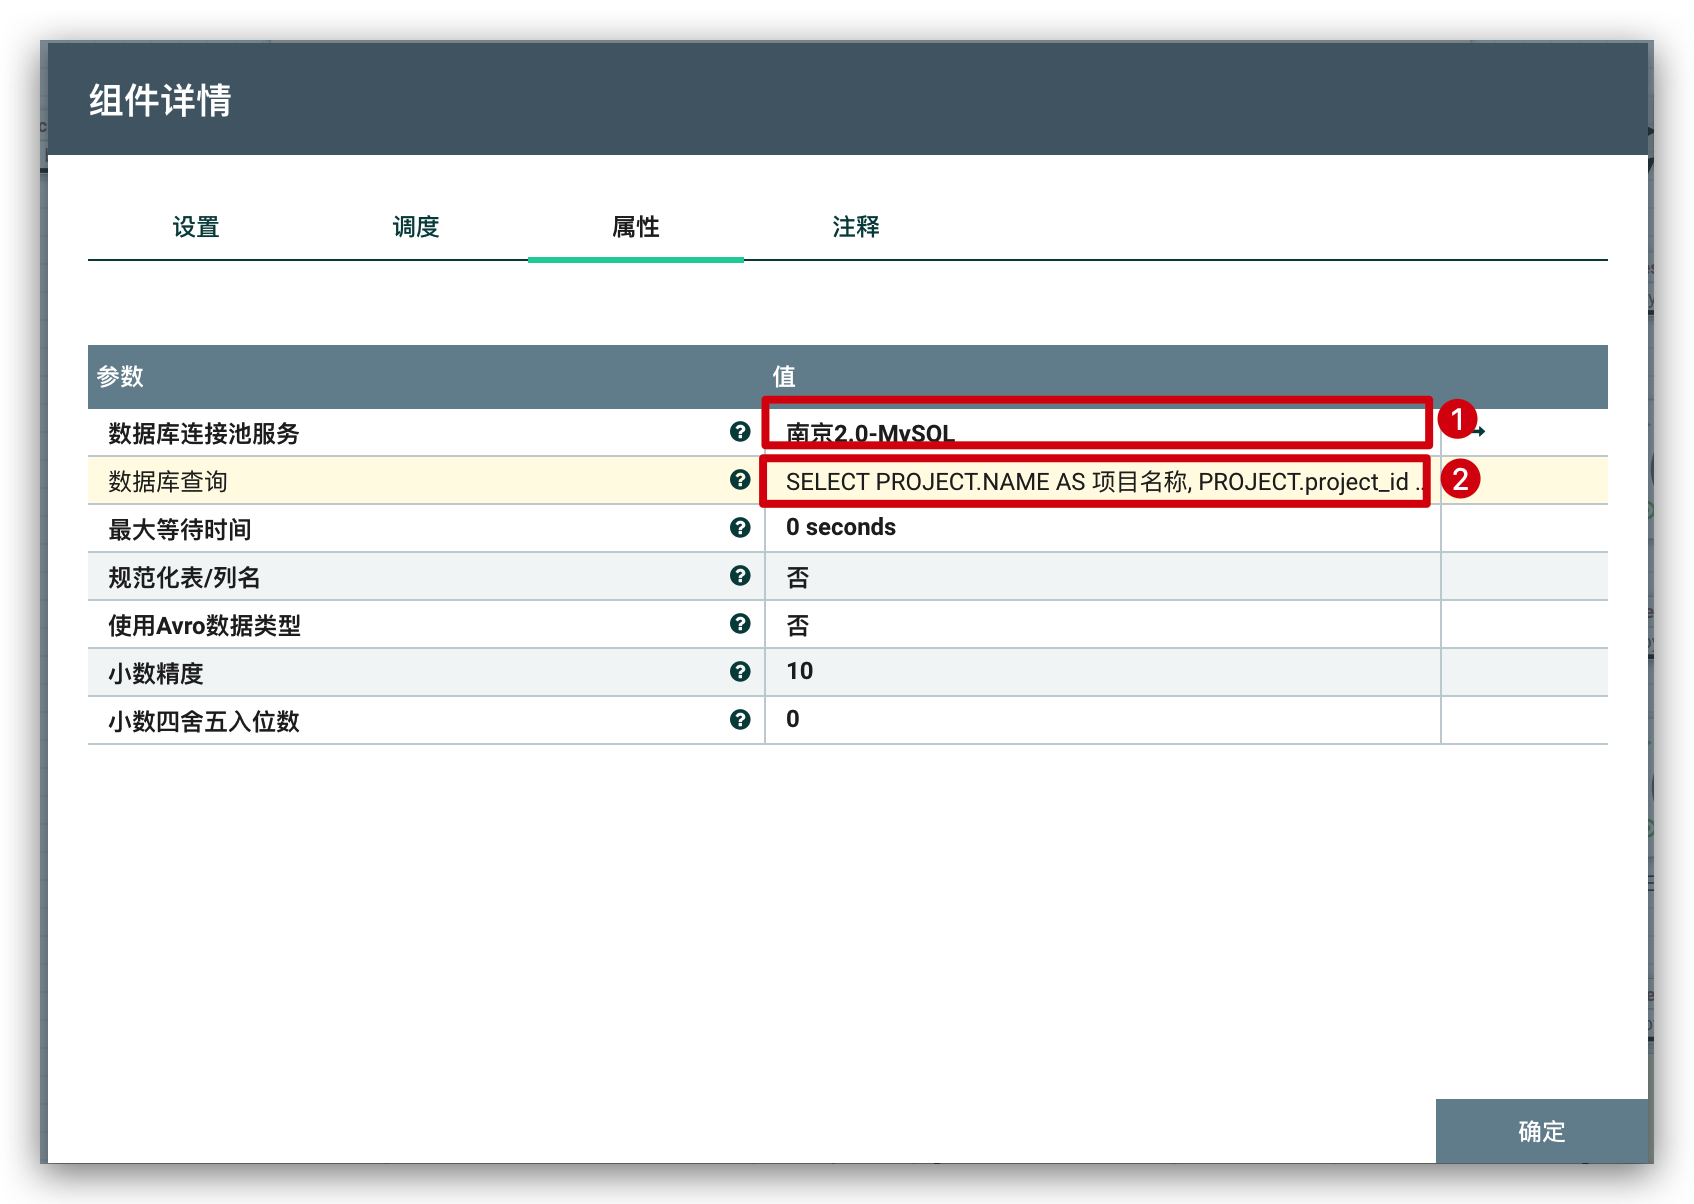Click help icon for 规范化表/列名
The image size is (1694, 1204).
click(x=740, y=575)
